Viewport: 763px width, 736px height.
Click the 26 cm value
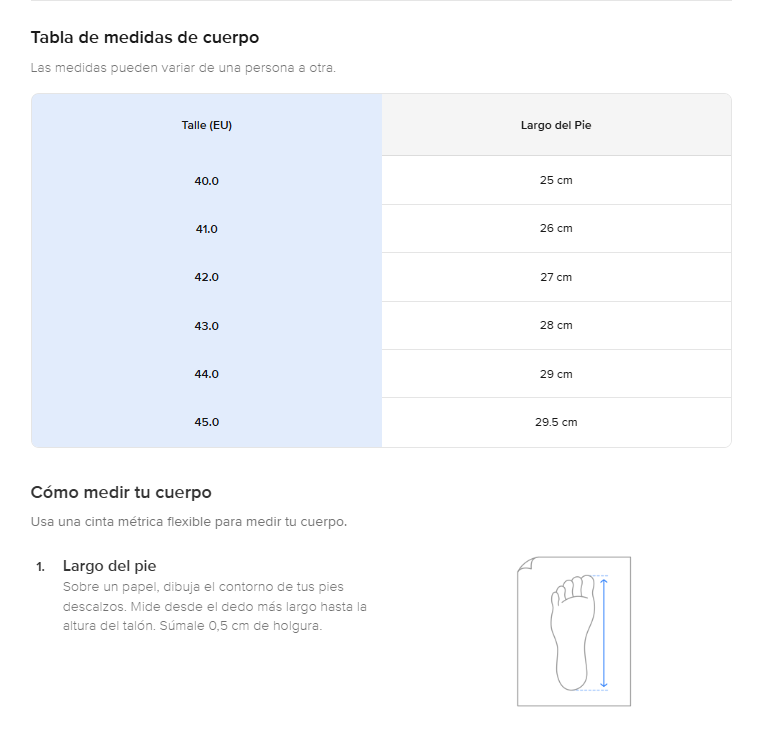556,228
